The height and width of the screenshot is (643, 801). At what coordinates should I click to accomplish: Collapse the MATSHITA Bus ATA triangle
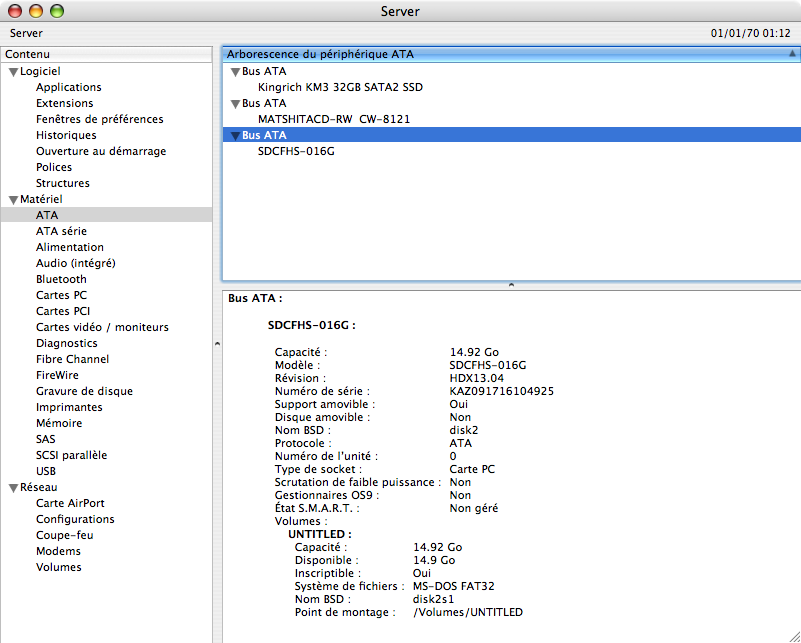(235, 104)
